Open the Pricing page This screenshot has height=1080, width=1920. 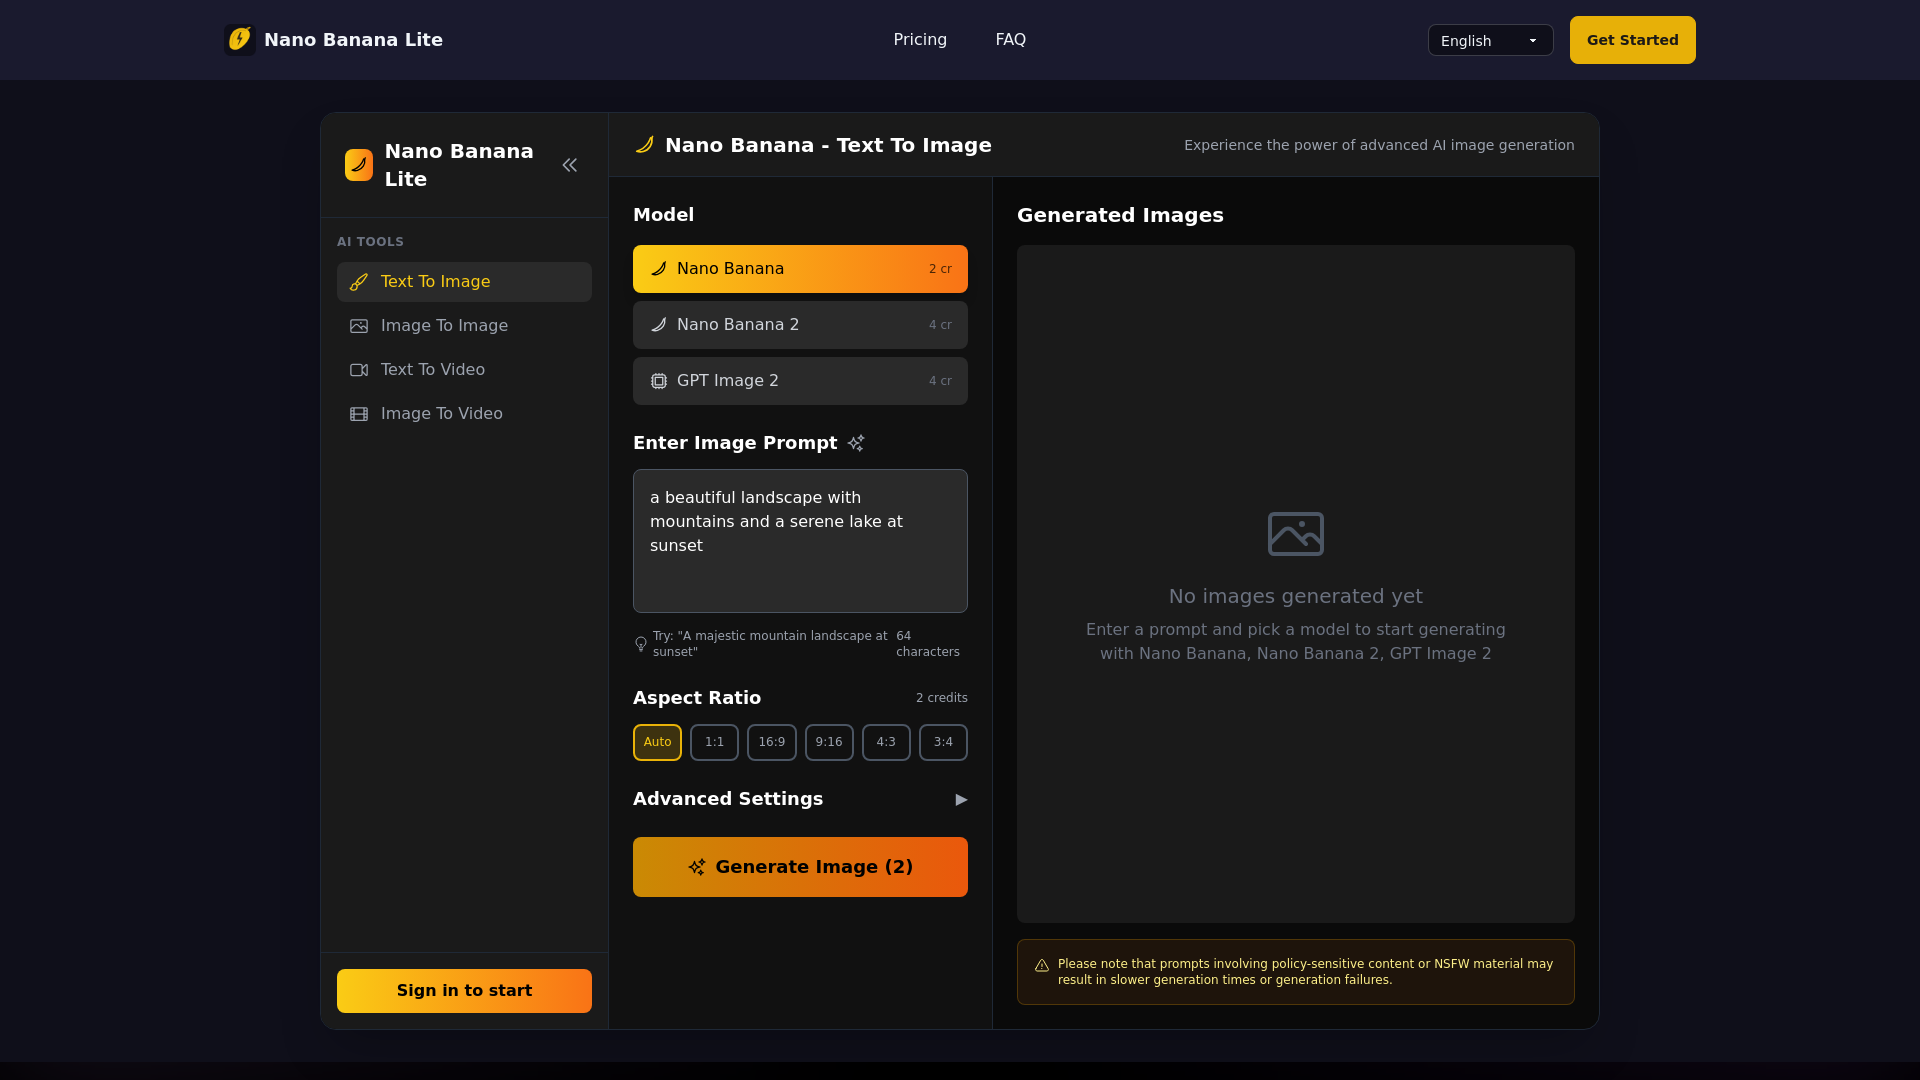click(x=920, y=40)
